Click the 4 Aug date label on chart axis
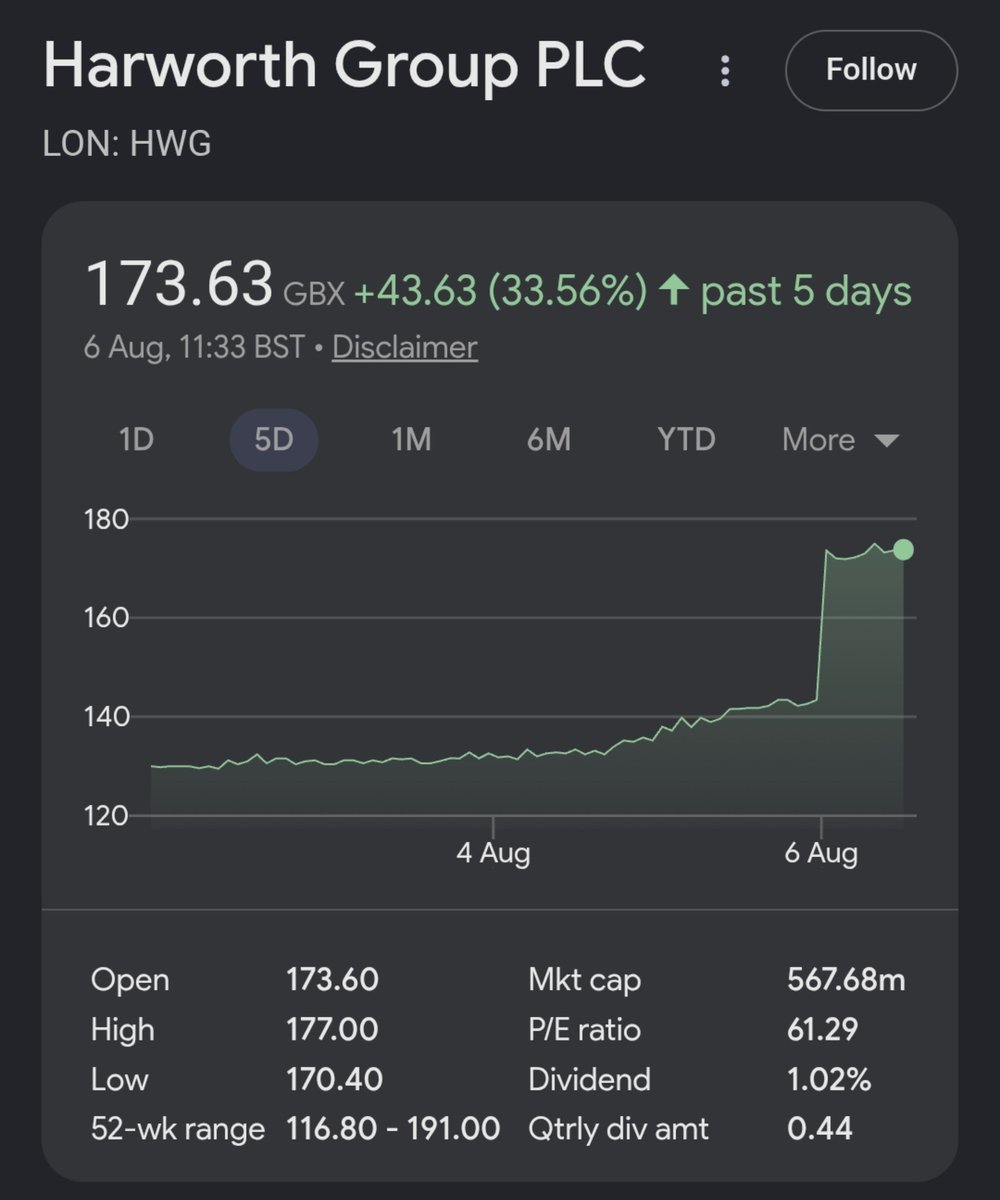This screenshot has height=1200, width=1000. (493, 853)
